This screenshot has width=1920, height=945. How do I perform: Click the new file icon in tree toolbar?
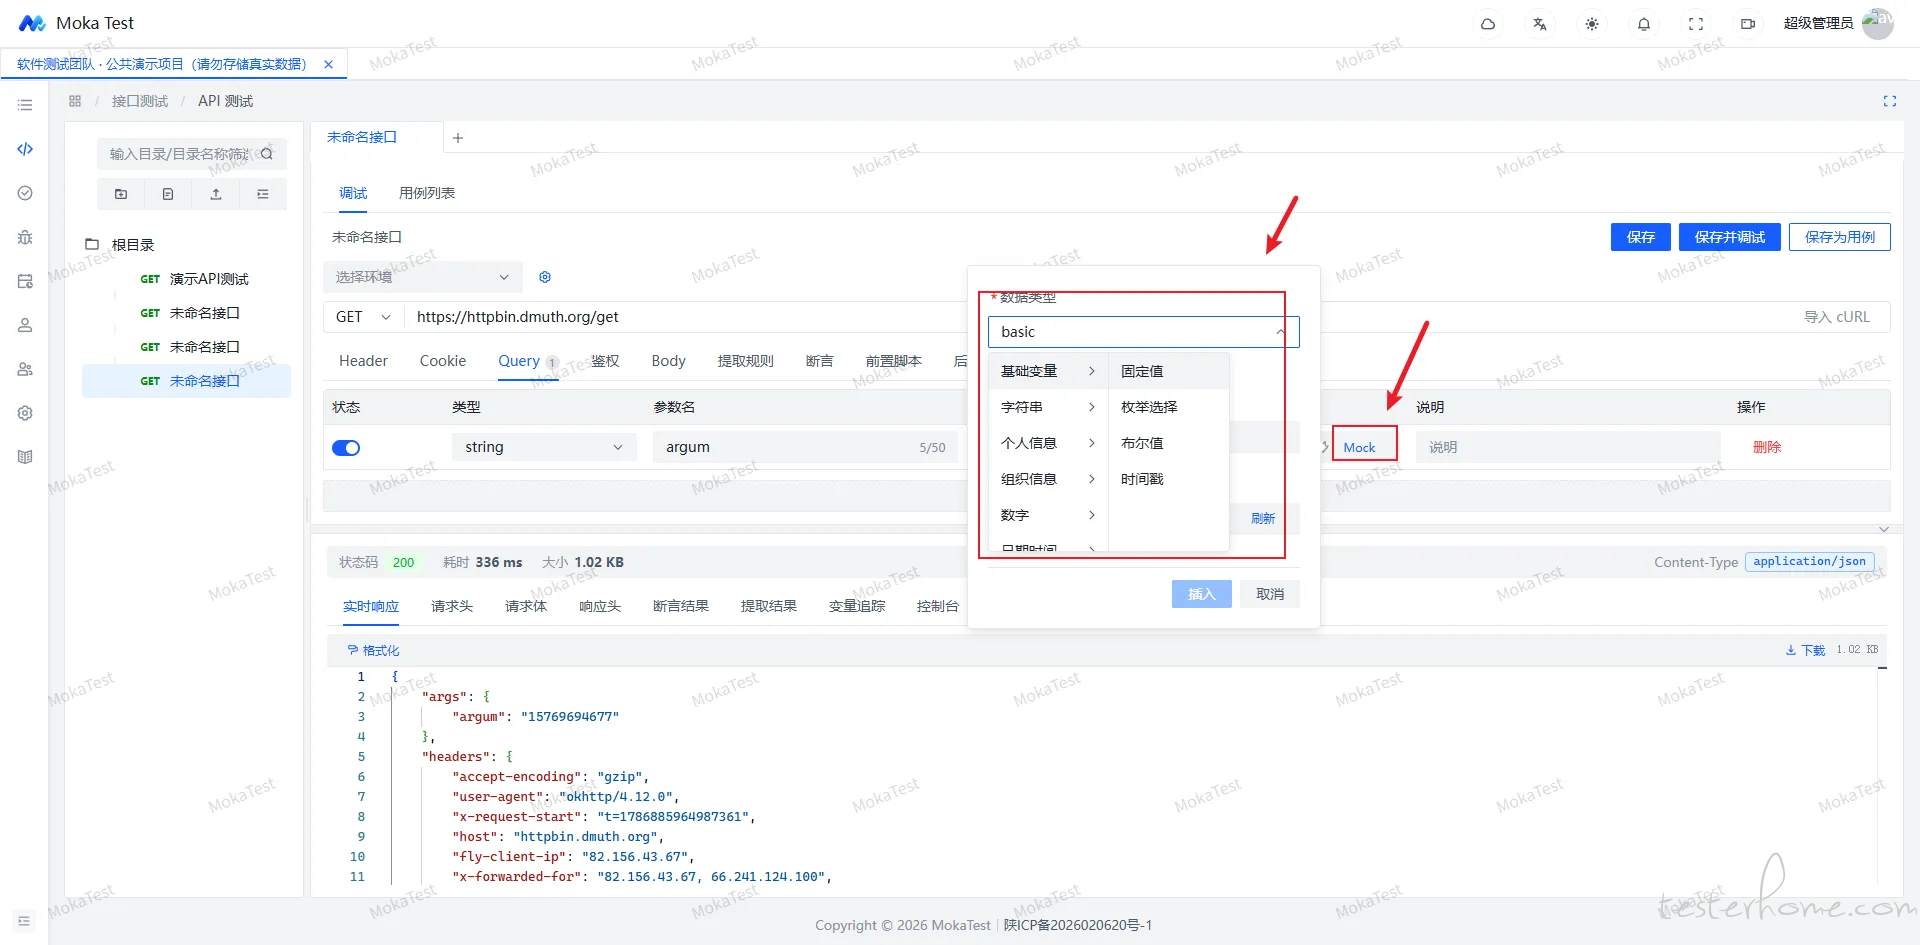(168, 194)
